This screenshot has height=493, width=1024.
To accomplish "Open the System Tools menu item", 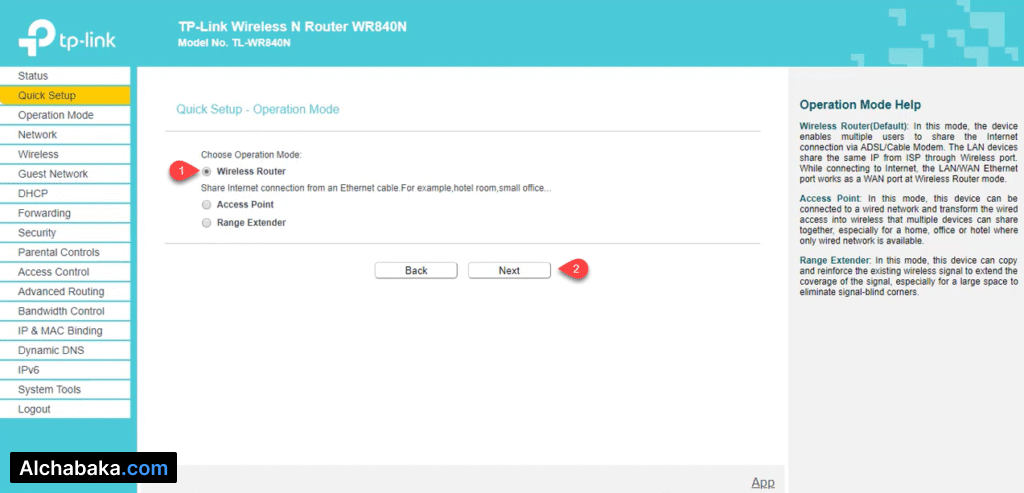I will pyautogui.click(x=65, y=389).
